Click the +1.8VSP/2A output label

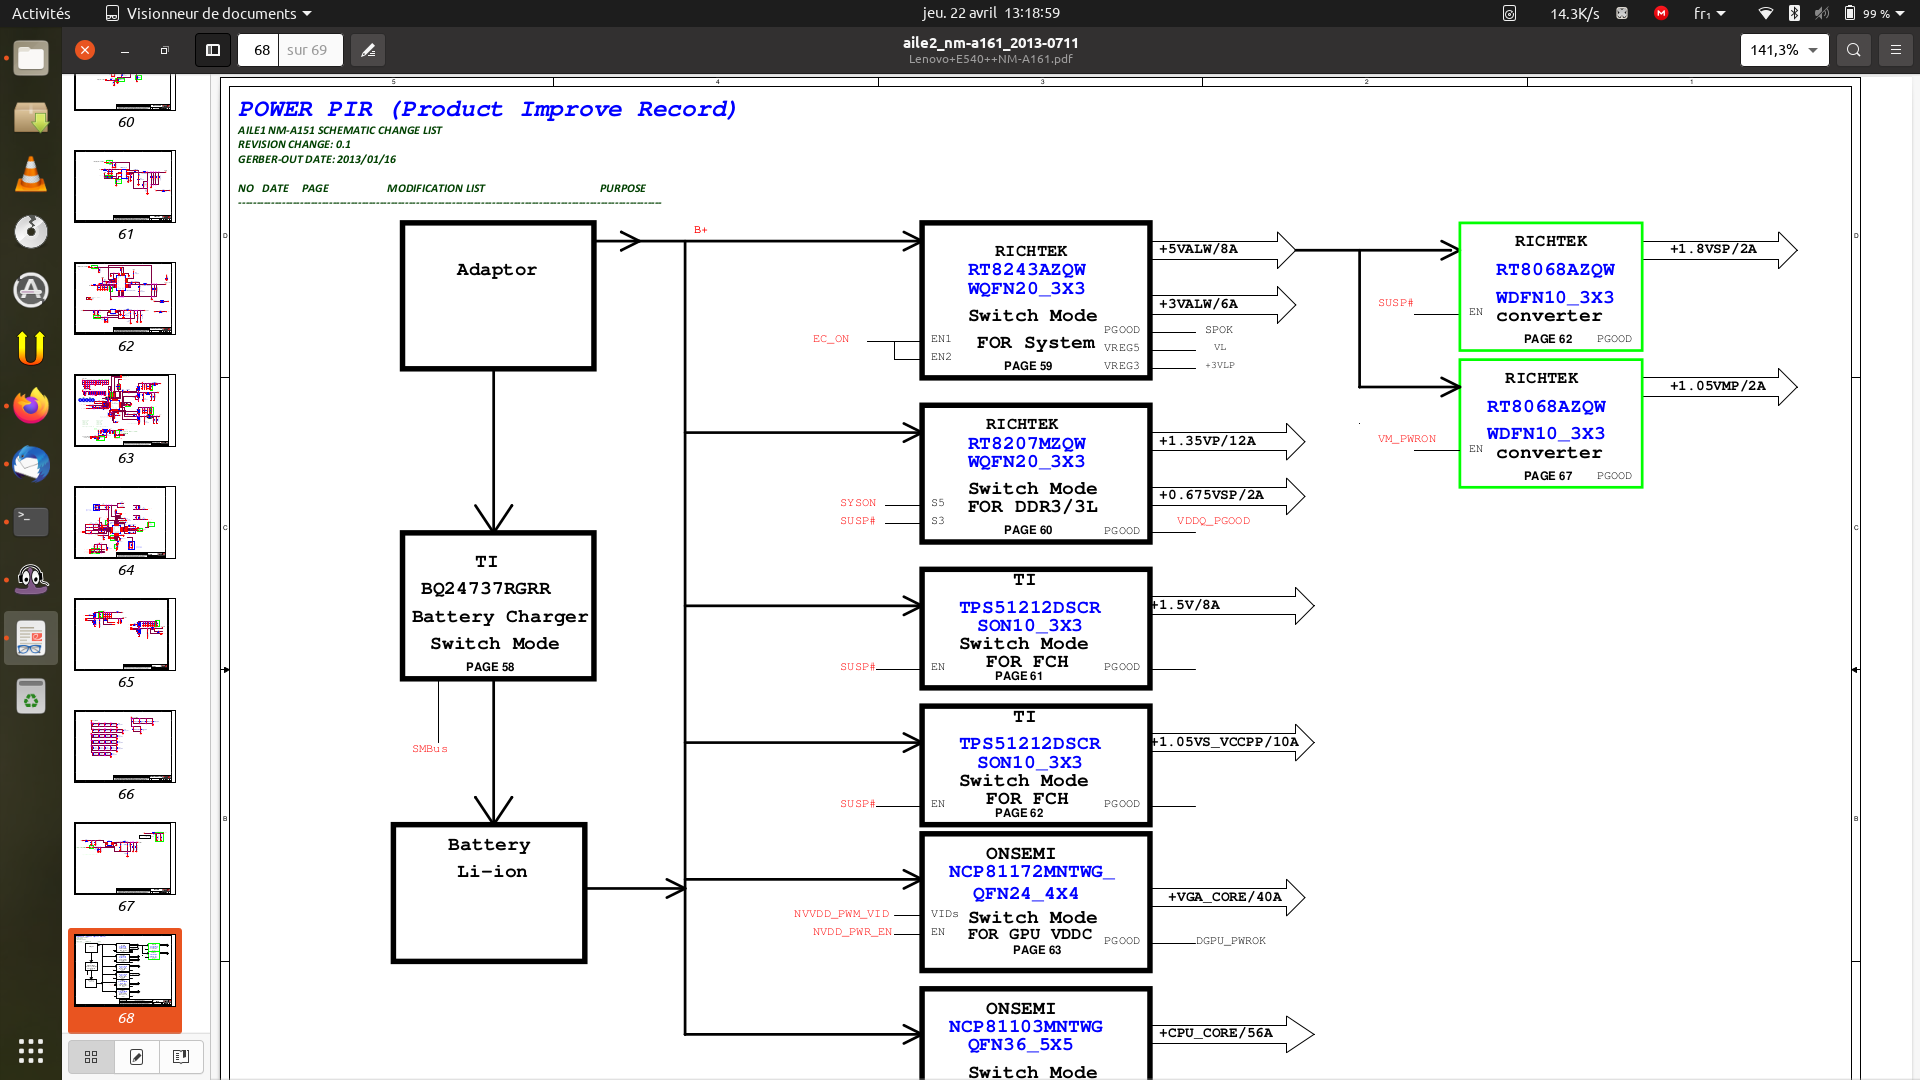1713,249
